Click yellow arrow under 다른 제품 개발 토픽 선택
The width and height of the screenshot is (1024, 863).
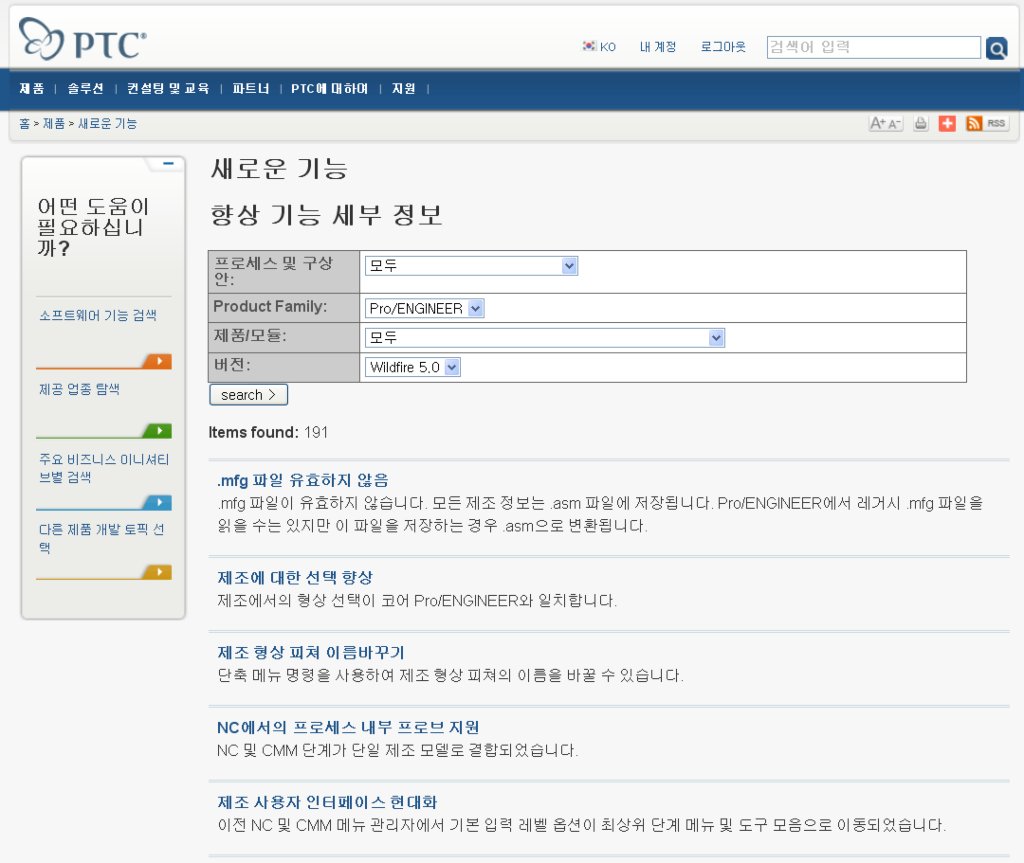[x=157, y=572]
